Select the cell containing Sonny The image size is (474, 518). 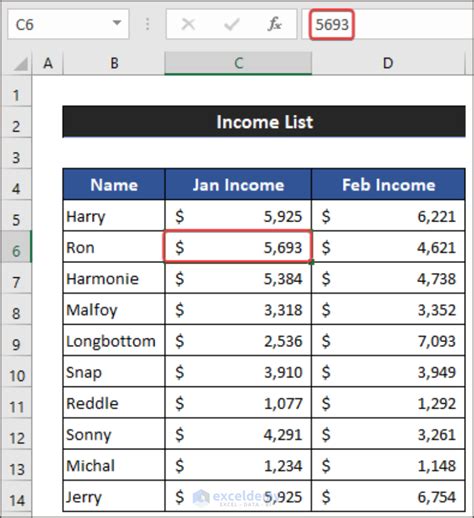[114, 434]
